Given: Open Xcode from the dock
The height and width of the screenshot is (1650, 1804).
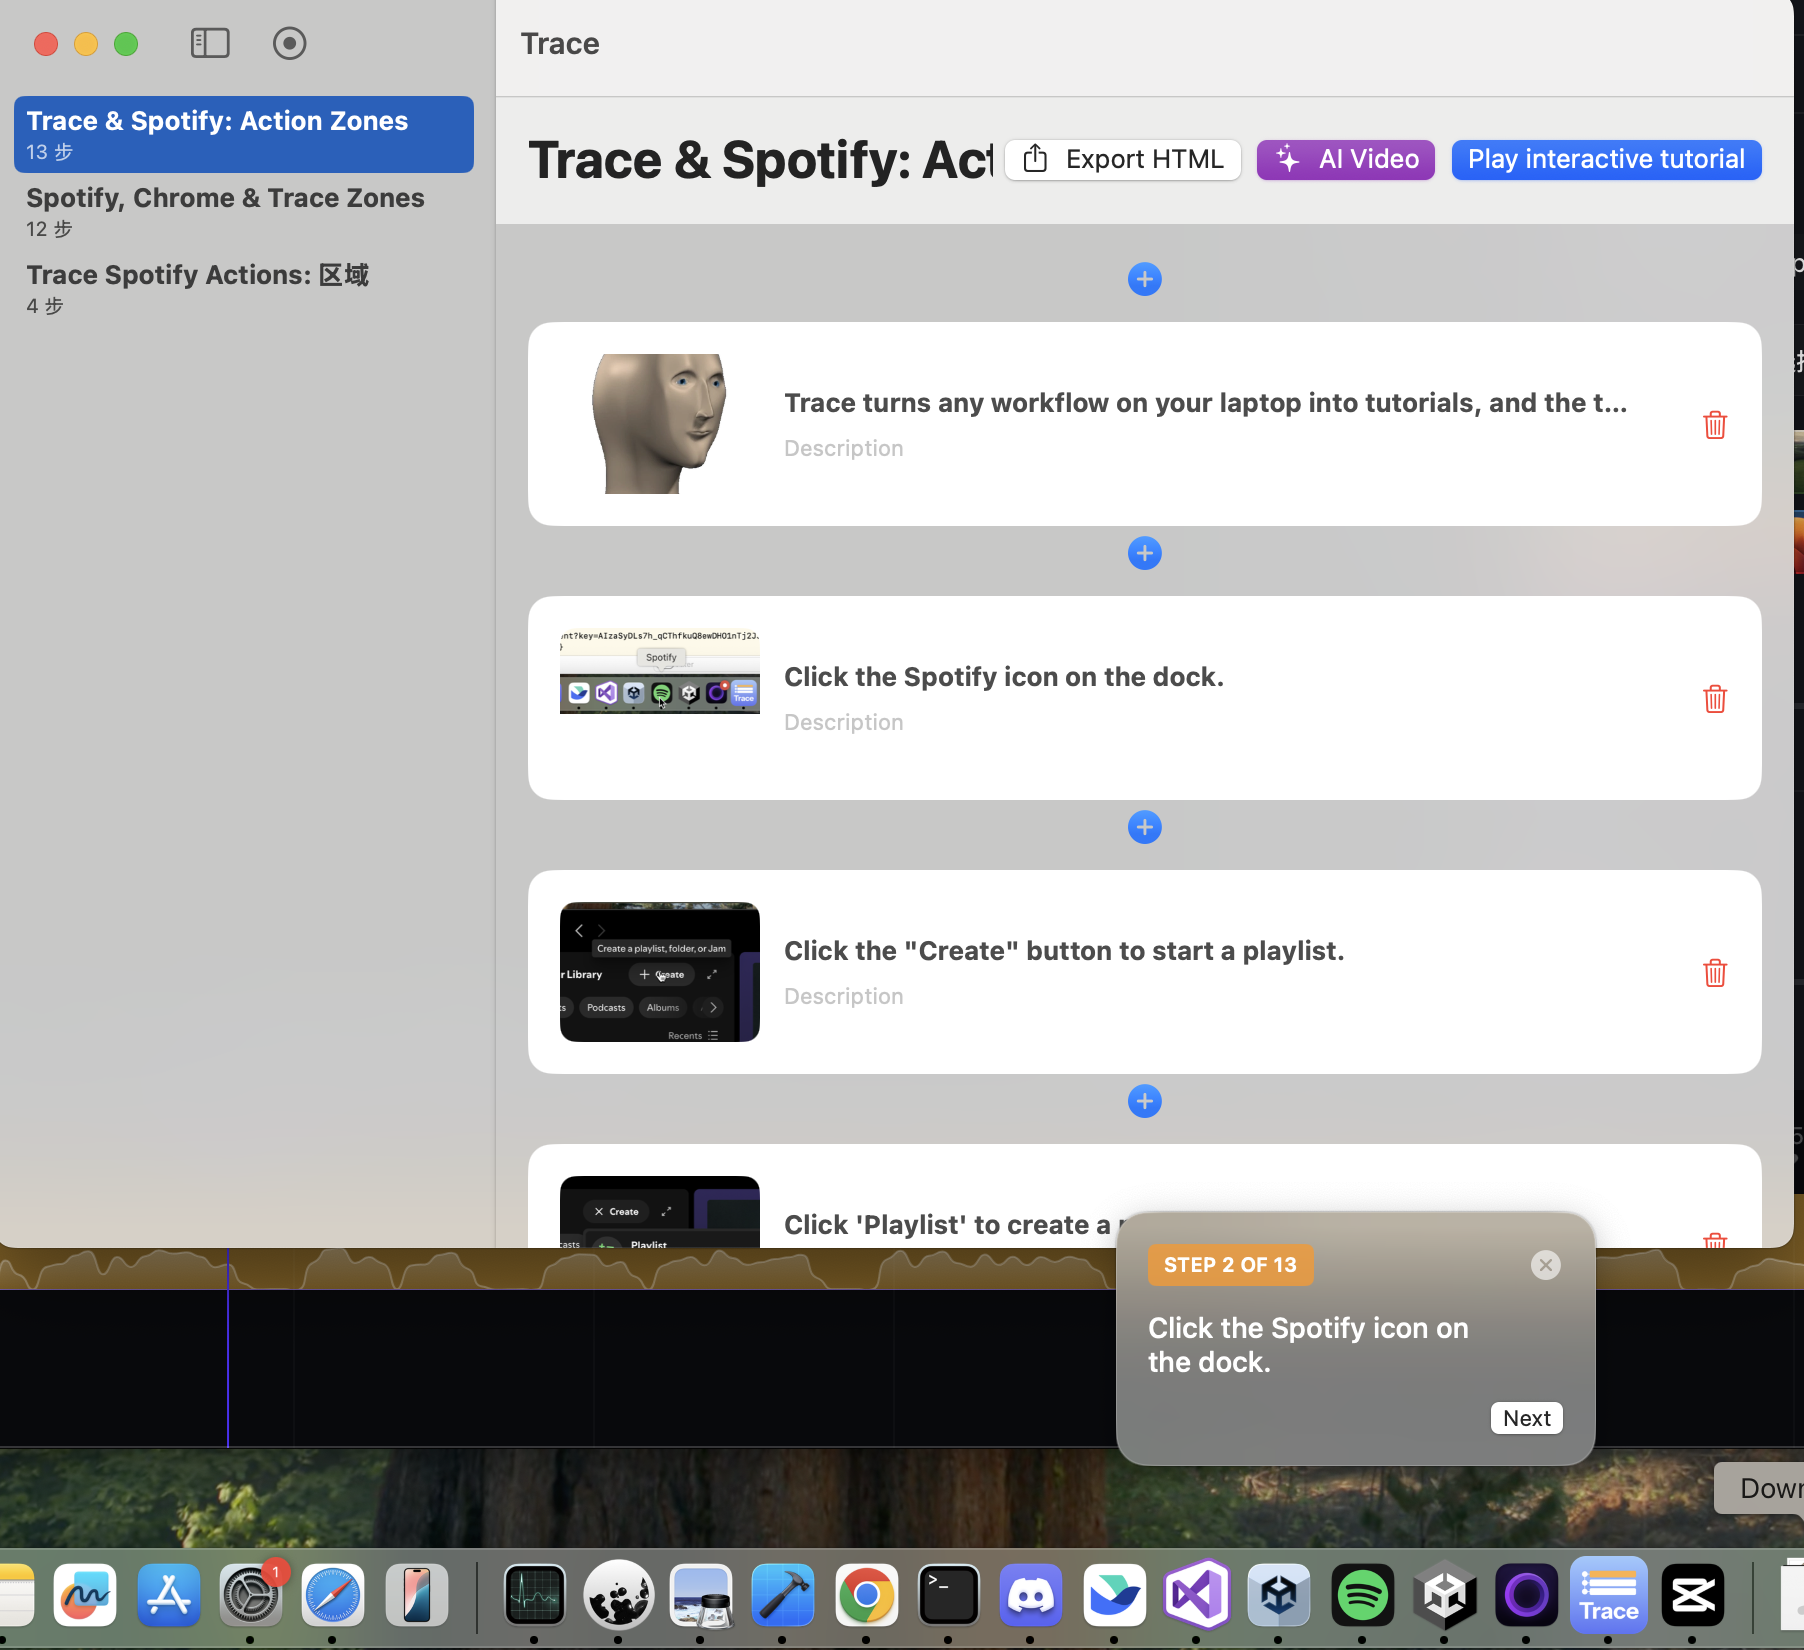Looking at the screenshot, I should (783, 1595).
